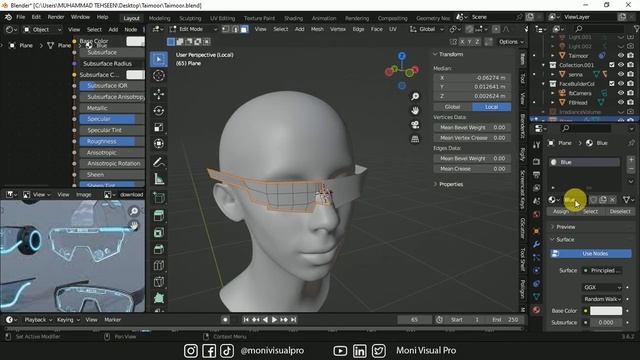Image resolution: width=640 pixels, height=360 pixels.
Task: Click the YouTube icon in footer
Action: 340,351
